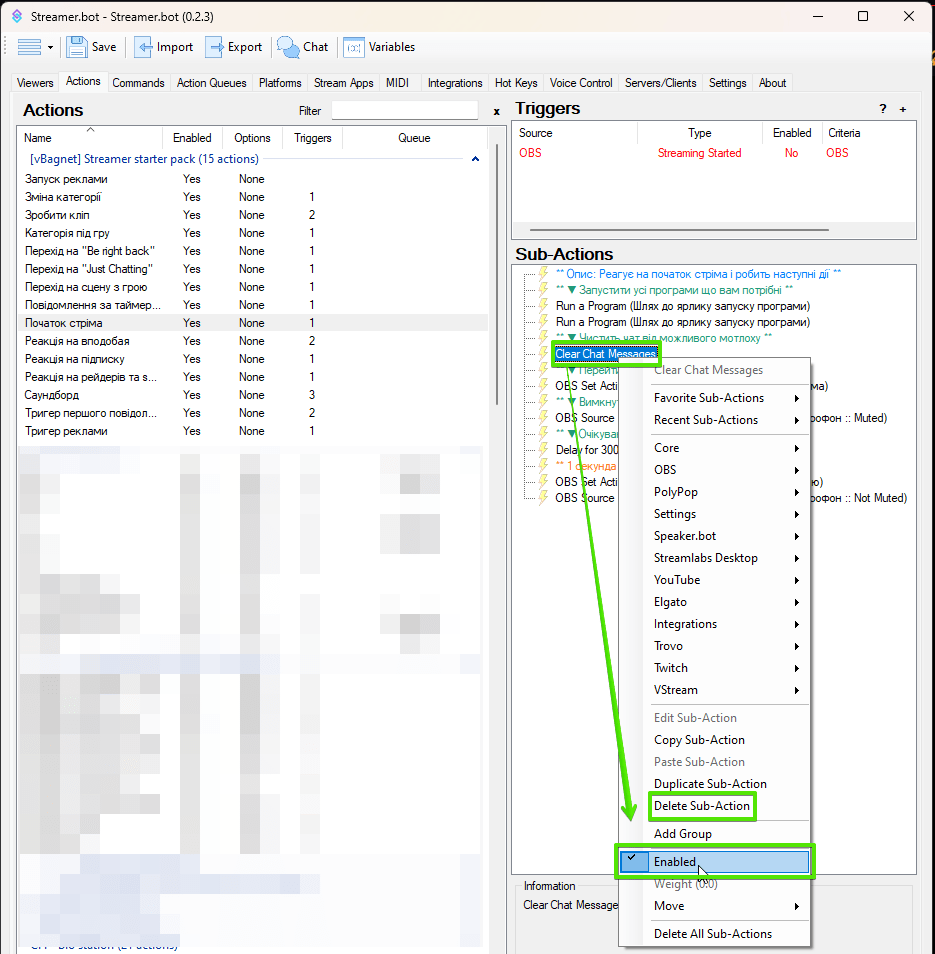This screenshot has height=954, width=935.
Task: Expand the Move submenu
Action: (x=726, y=906)
